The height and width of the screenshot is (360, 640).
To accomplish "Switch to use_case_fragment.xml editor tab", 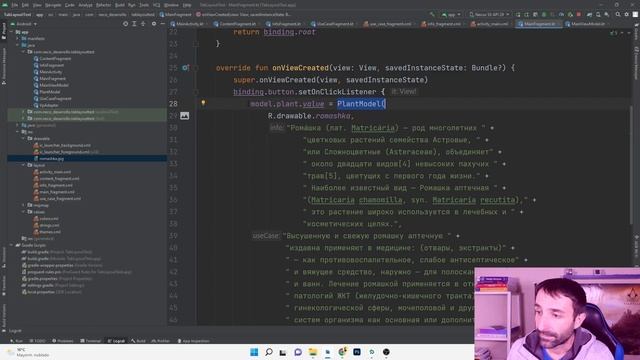I will 388,24.
